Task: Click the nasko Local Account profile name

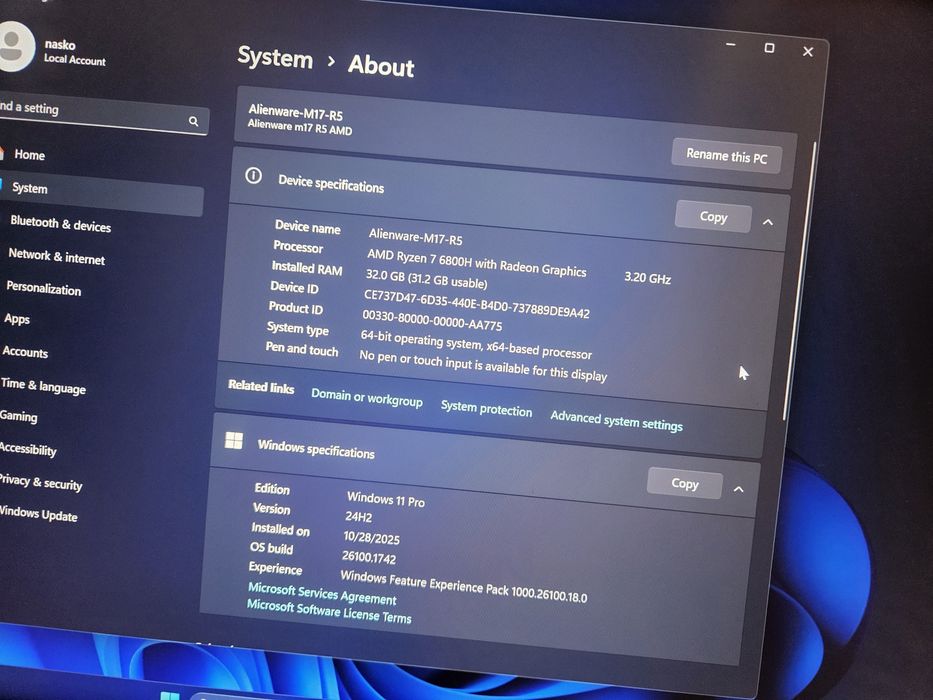Action: (74, 52)
